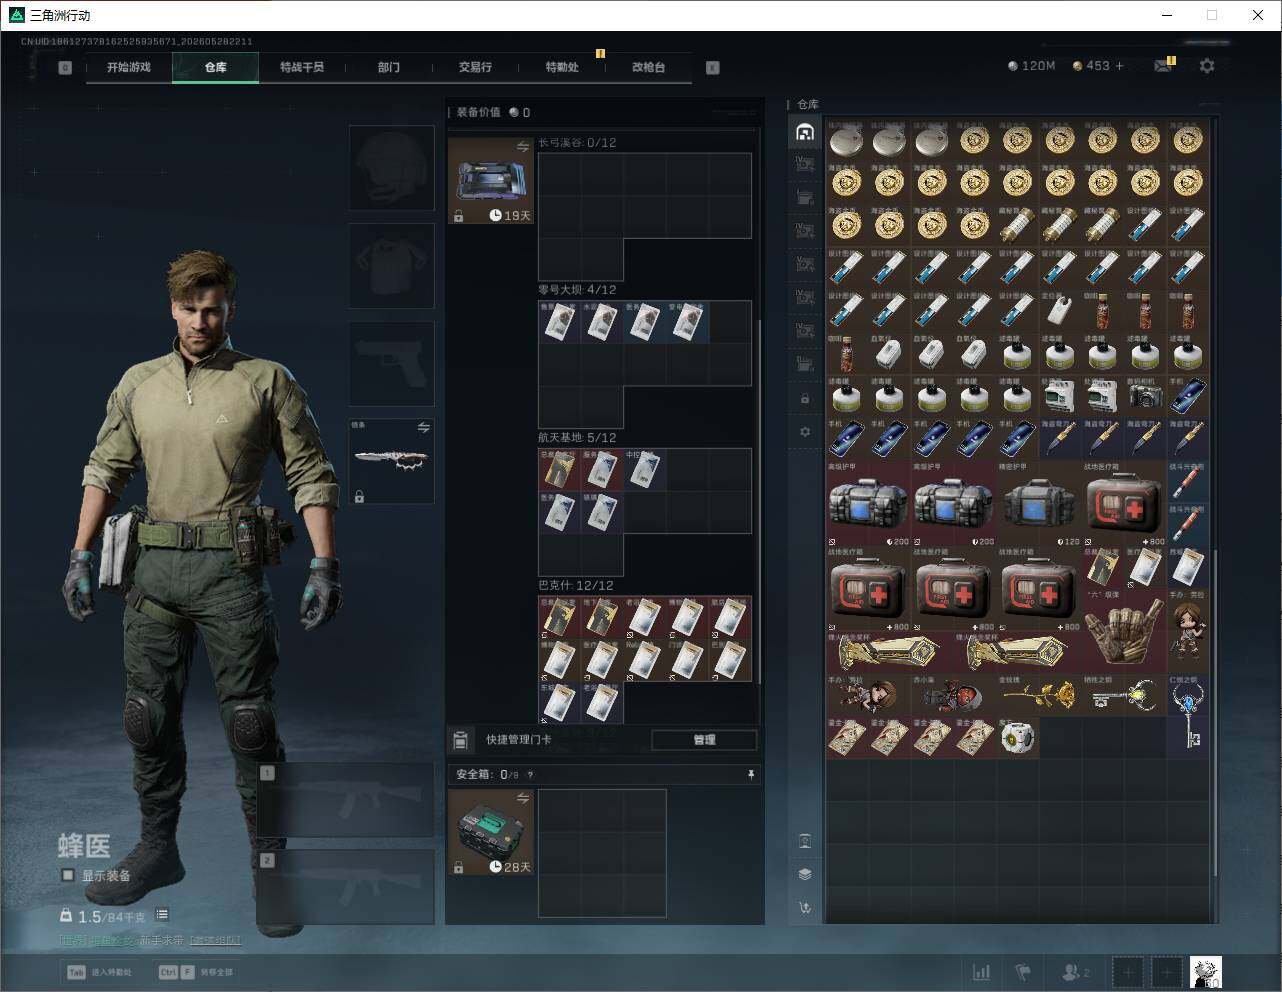
Task: Select the 数码相机 camera item
Action: [x=1145, y=396]
